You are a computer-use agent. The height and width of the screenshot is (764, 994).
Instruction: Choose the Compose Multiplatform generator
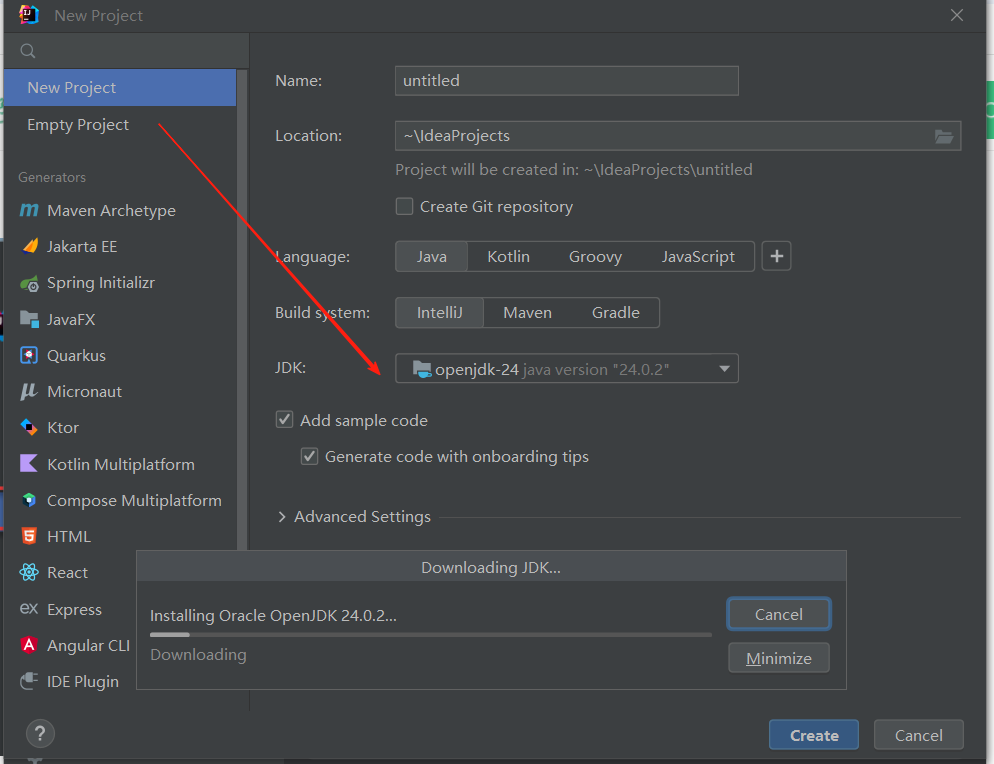120,500
